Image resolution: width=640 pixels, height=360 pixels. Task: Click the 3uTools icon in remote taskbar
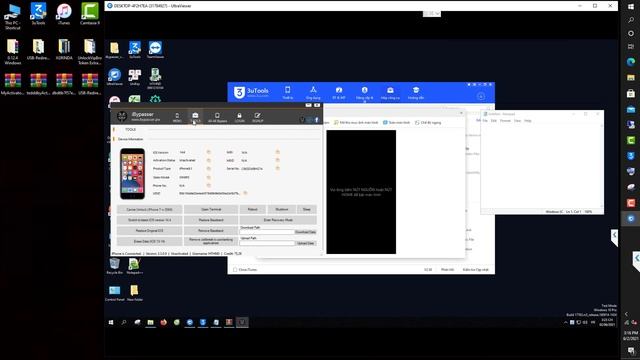[x=203, y=322]
